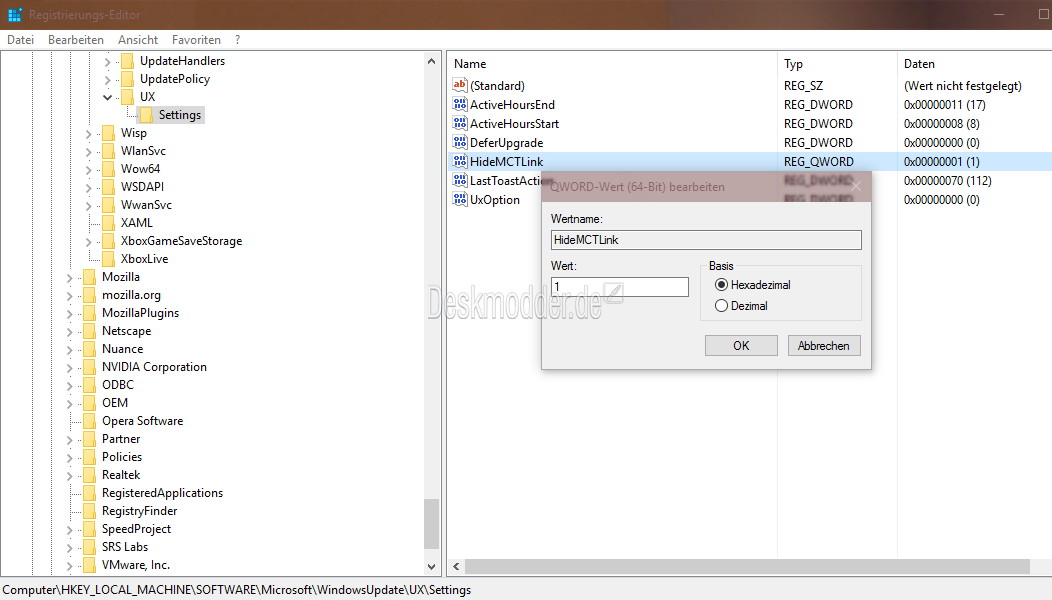
Task: Click the UpdateHandlers folder icon
Action: point(127,61)
